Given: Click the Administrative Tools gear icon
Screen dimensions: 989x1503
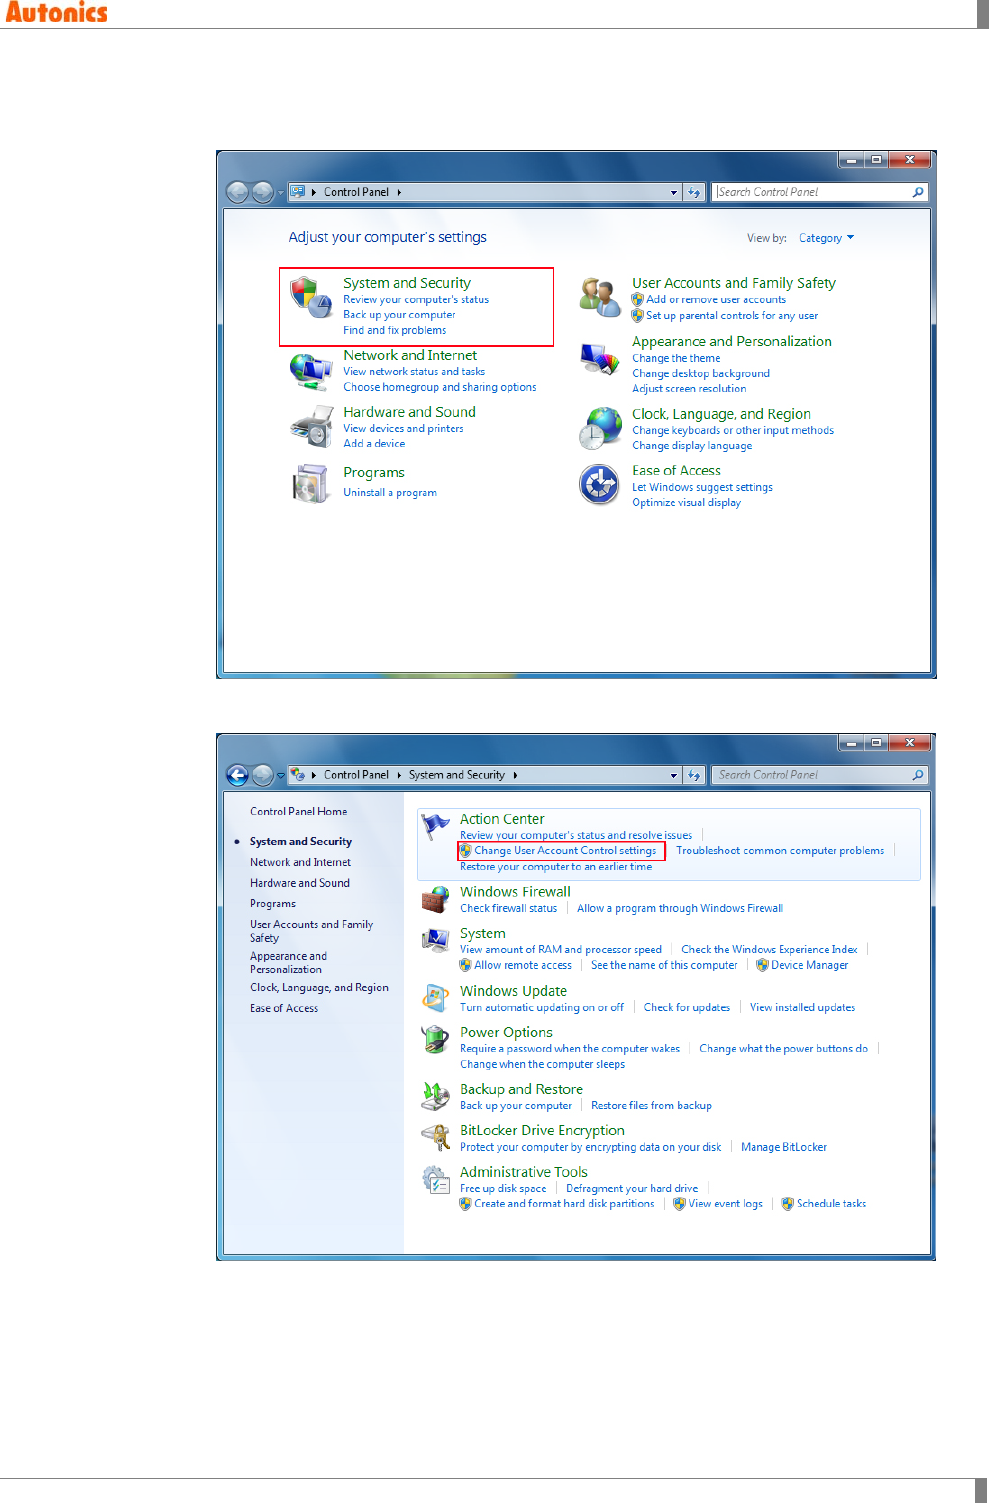Looking at the screenshot, I should [435, 1180].
